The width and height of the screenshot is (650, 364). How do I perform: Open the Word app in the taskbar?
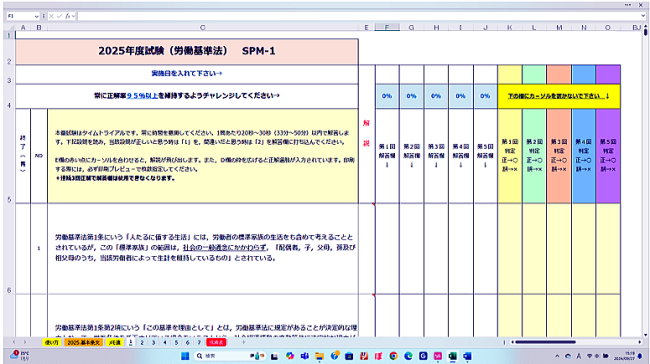(x=467, y=356)
